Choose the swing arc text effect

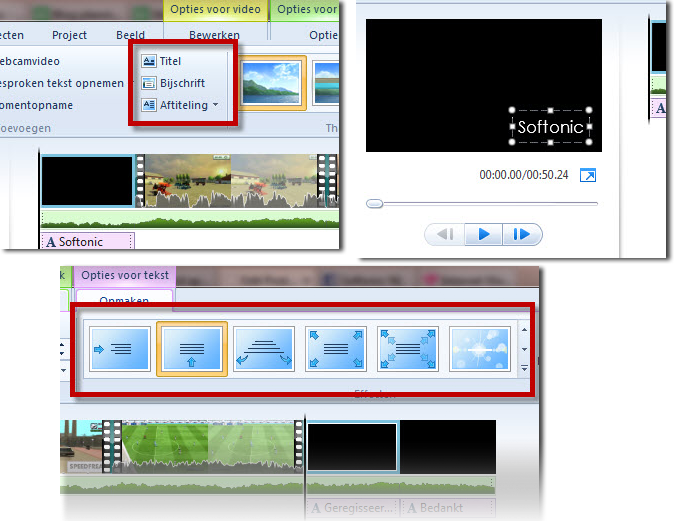(264, 349)
